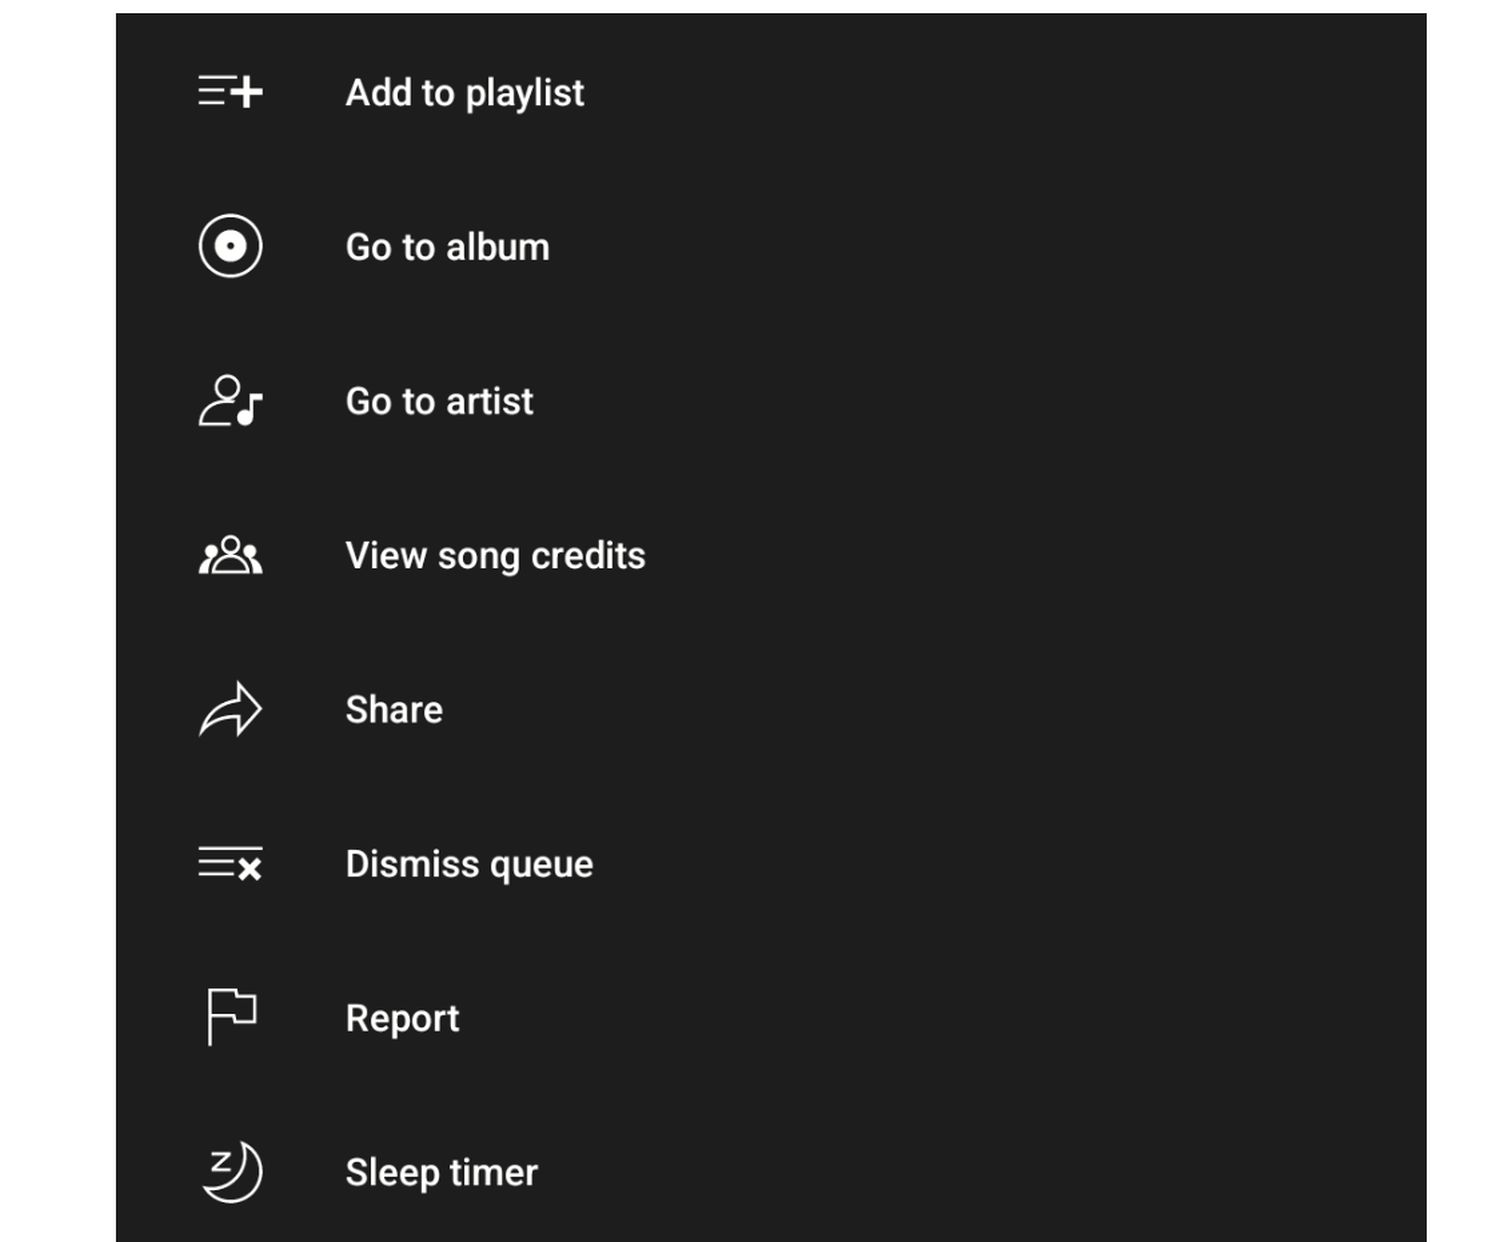Select "Dismiss queue" text
Screen dimensions: 1500x1242
pyautogui.click(x=469, y=864)
